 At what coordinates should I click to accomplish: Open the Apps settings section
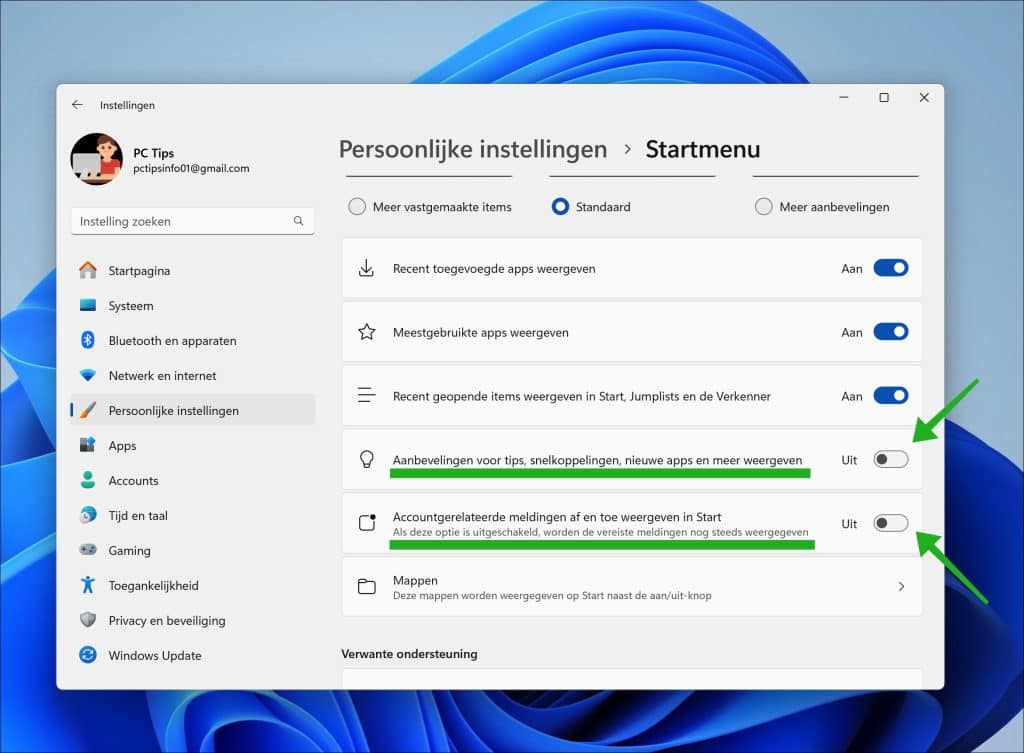[193, 445]
